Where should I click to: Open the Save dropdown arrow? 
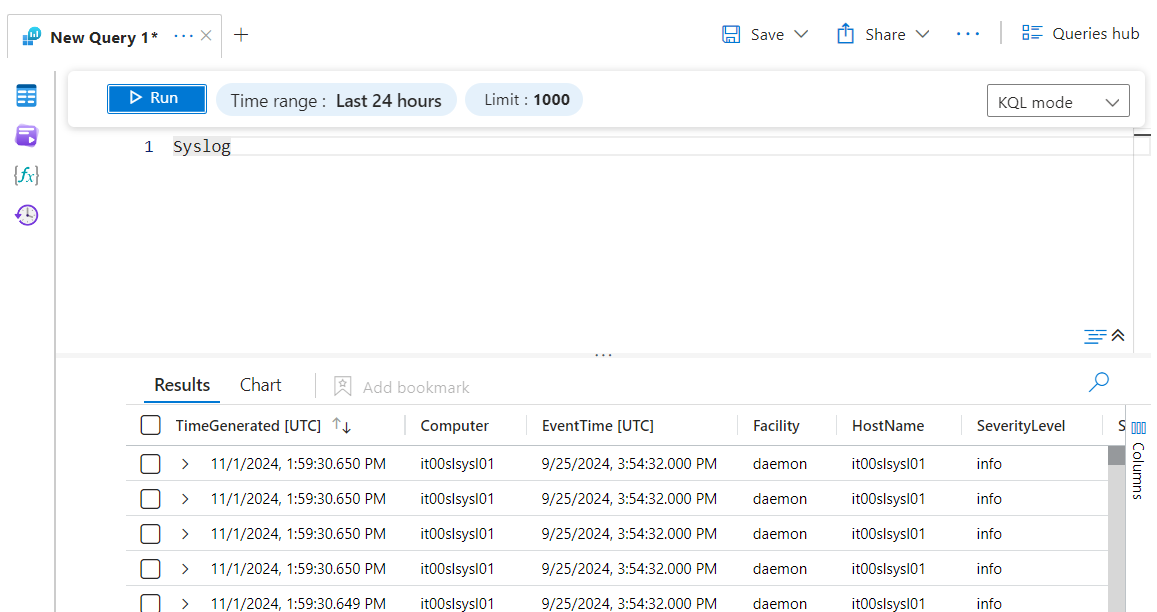(x=801, y=35)
